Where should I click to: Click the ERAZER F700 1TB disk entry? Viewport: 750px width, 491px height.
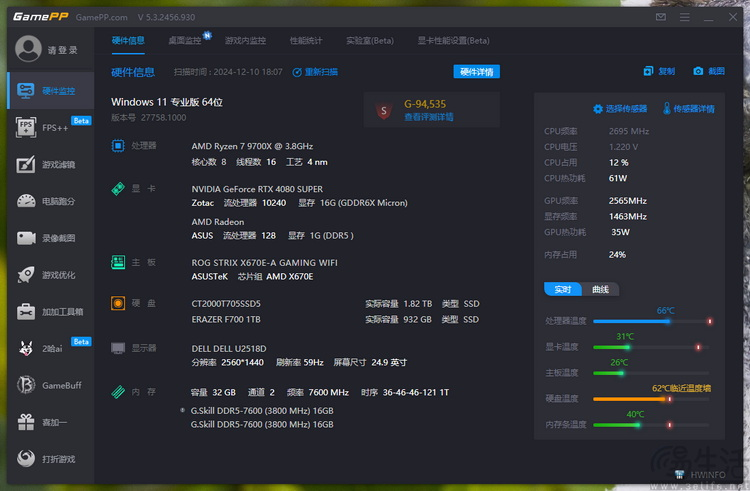(x=226, y=319)
